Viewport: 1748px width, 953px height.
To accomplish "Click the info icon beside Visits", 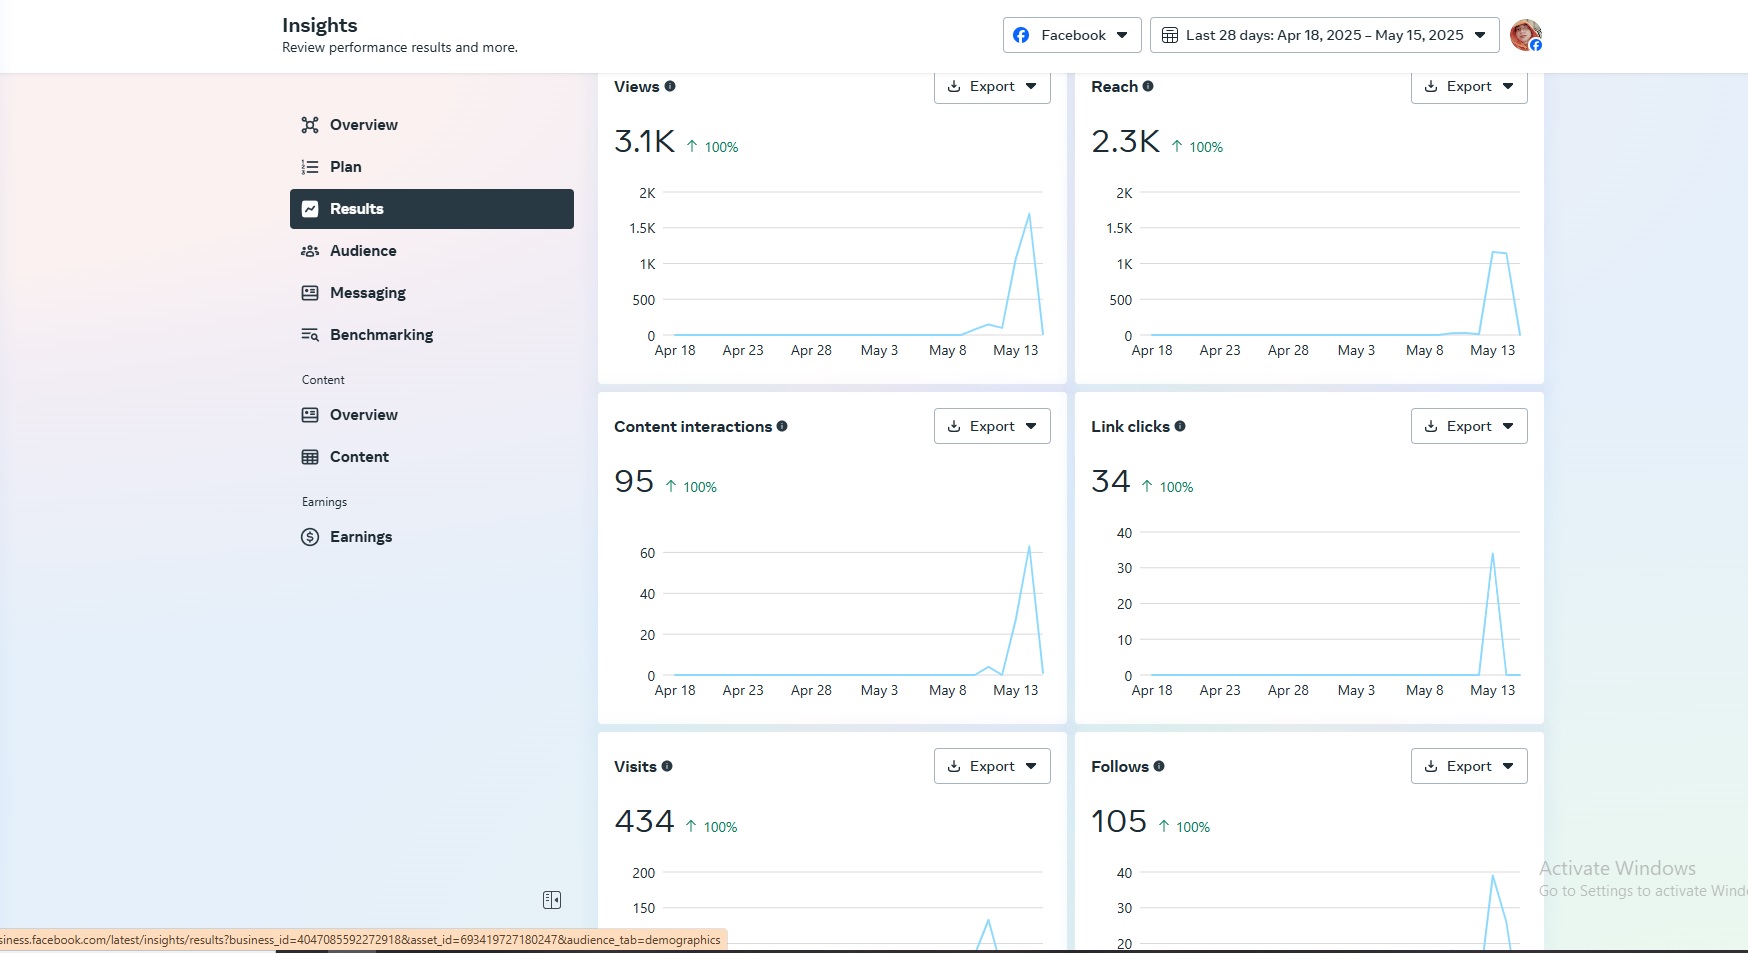I will [667, 766].
